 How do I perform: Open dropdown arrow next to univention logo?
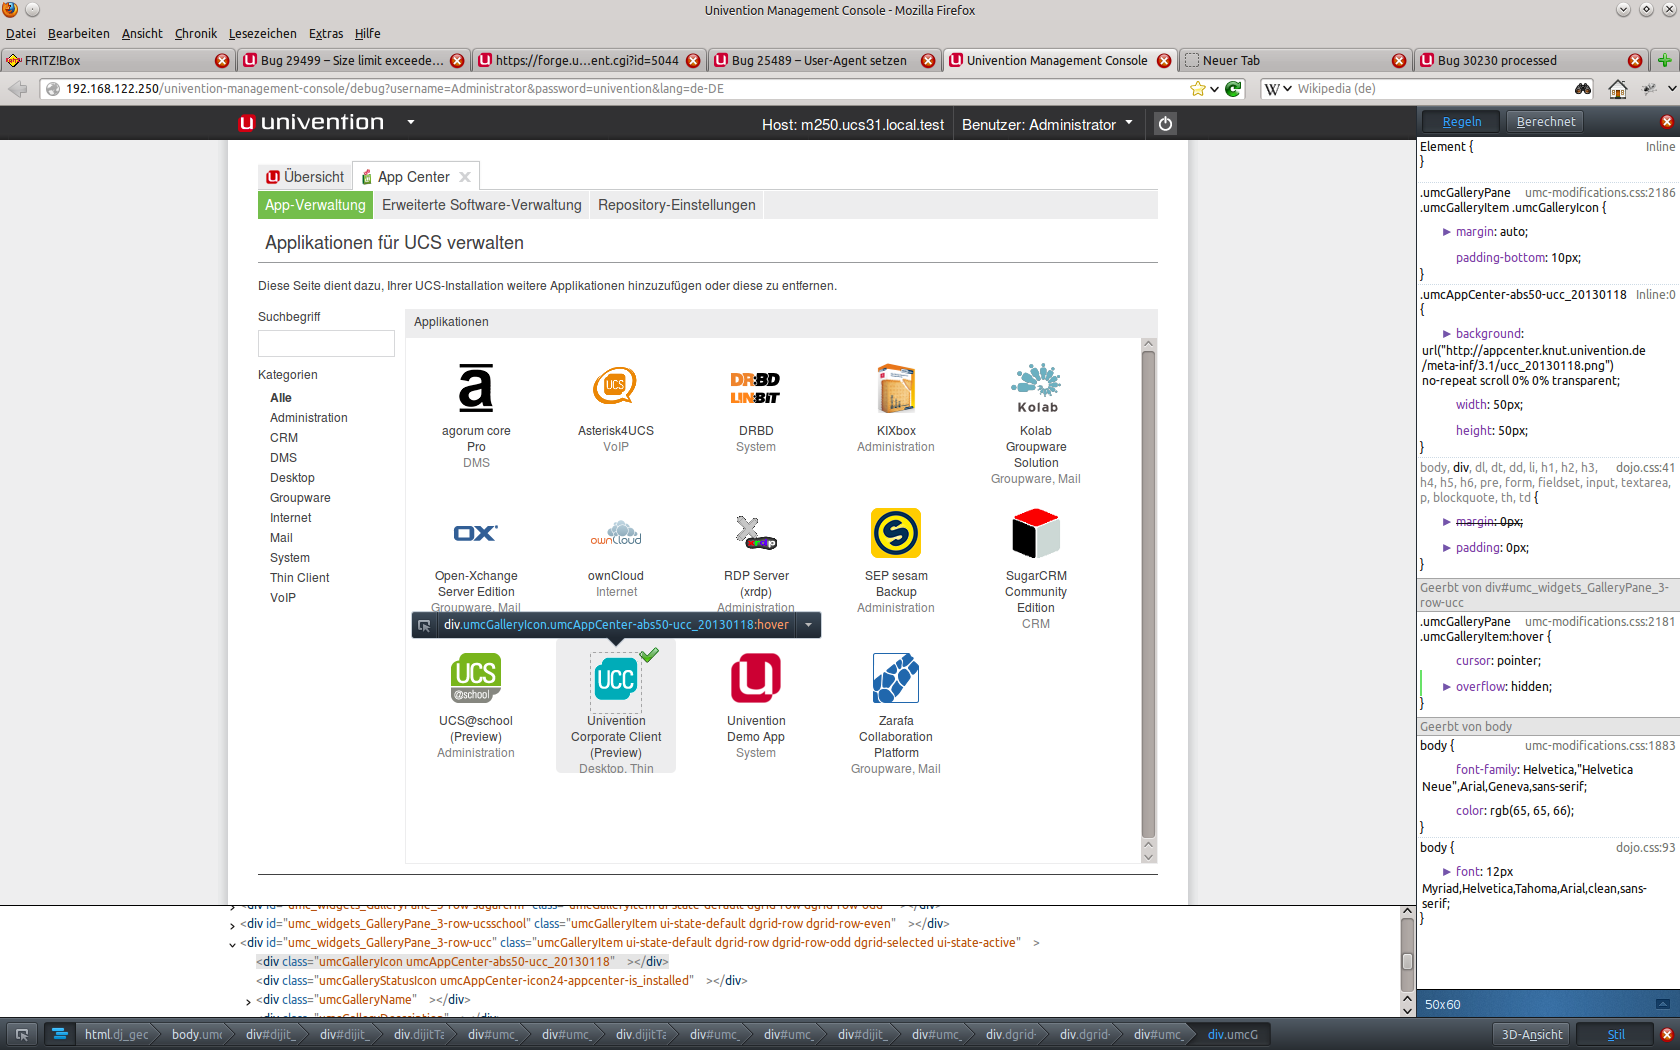[x=410, y=123]
